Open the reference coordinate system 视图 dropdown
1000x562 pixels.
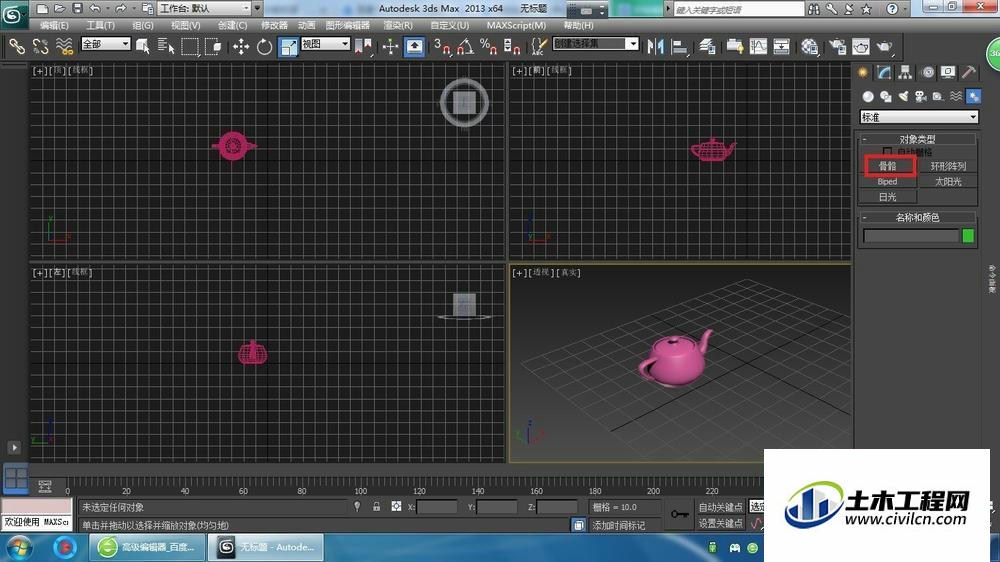[x=325, y=43]
